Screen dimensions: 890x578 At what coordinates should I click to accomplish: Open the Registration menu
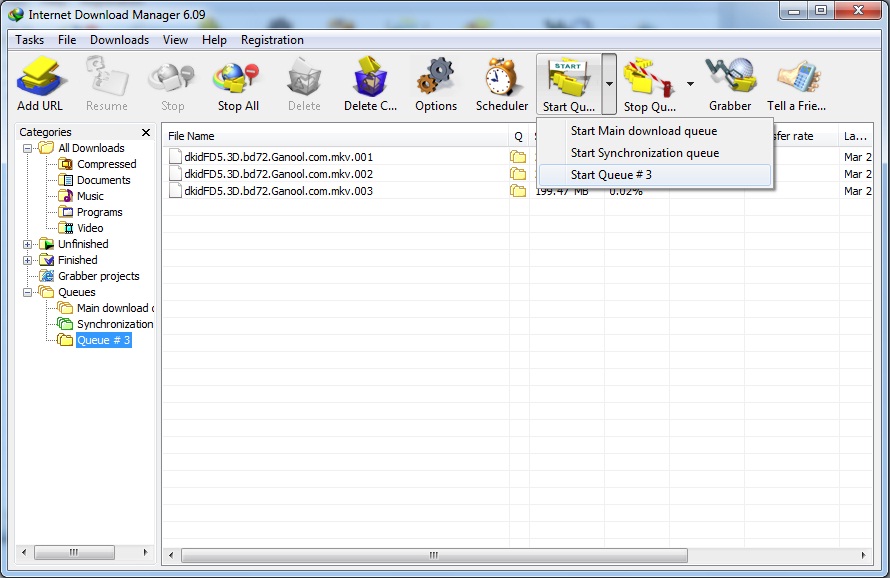272,40
